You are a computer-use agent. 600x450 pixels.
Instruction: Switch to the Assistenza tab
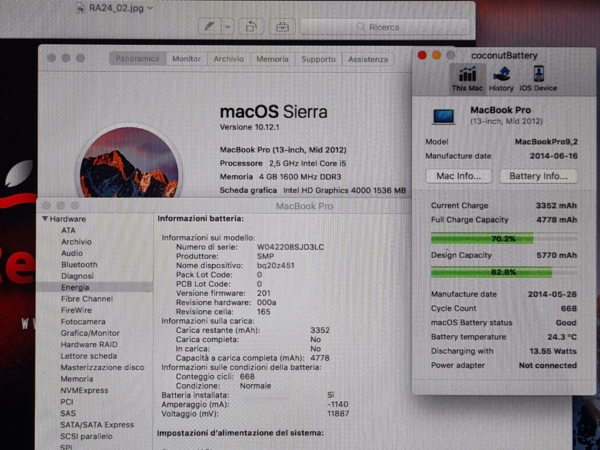point(368,59)
